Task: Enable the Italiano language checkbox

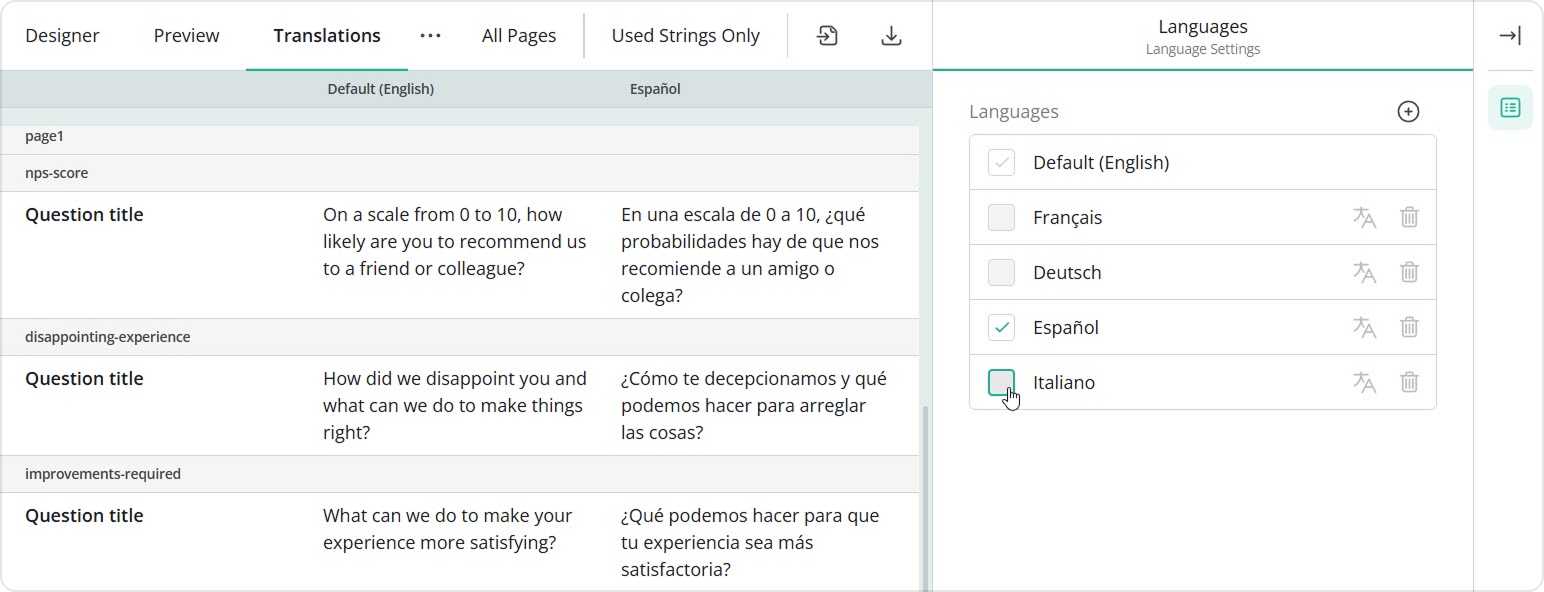Action: coord(1001,382)
